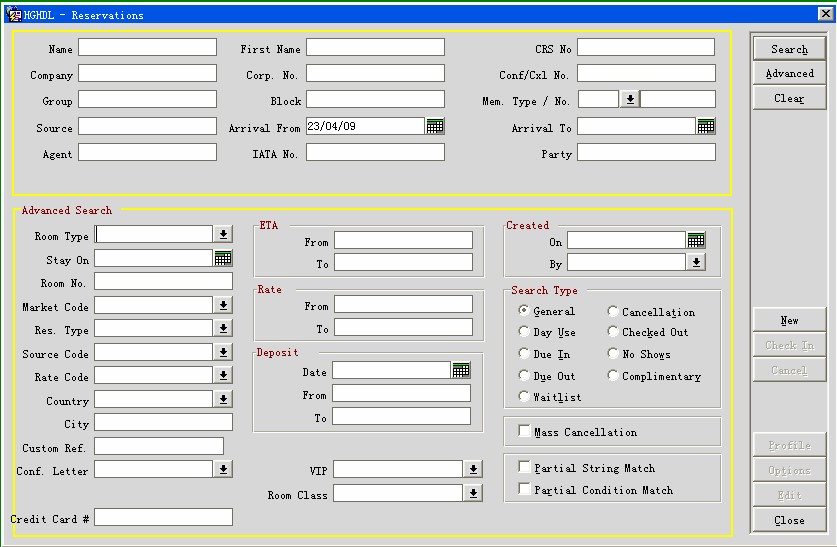The height and width of the screenshot is (547, 837).
Task: Open the Deposit Date calendar icon
Action: point(461,370)
